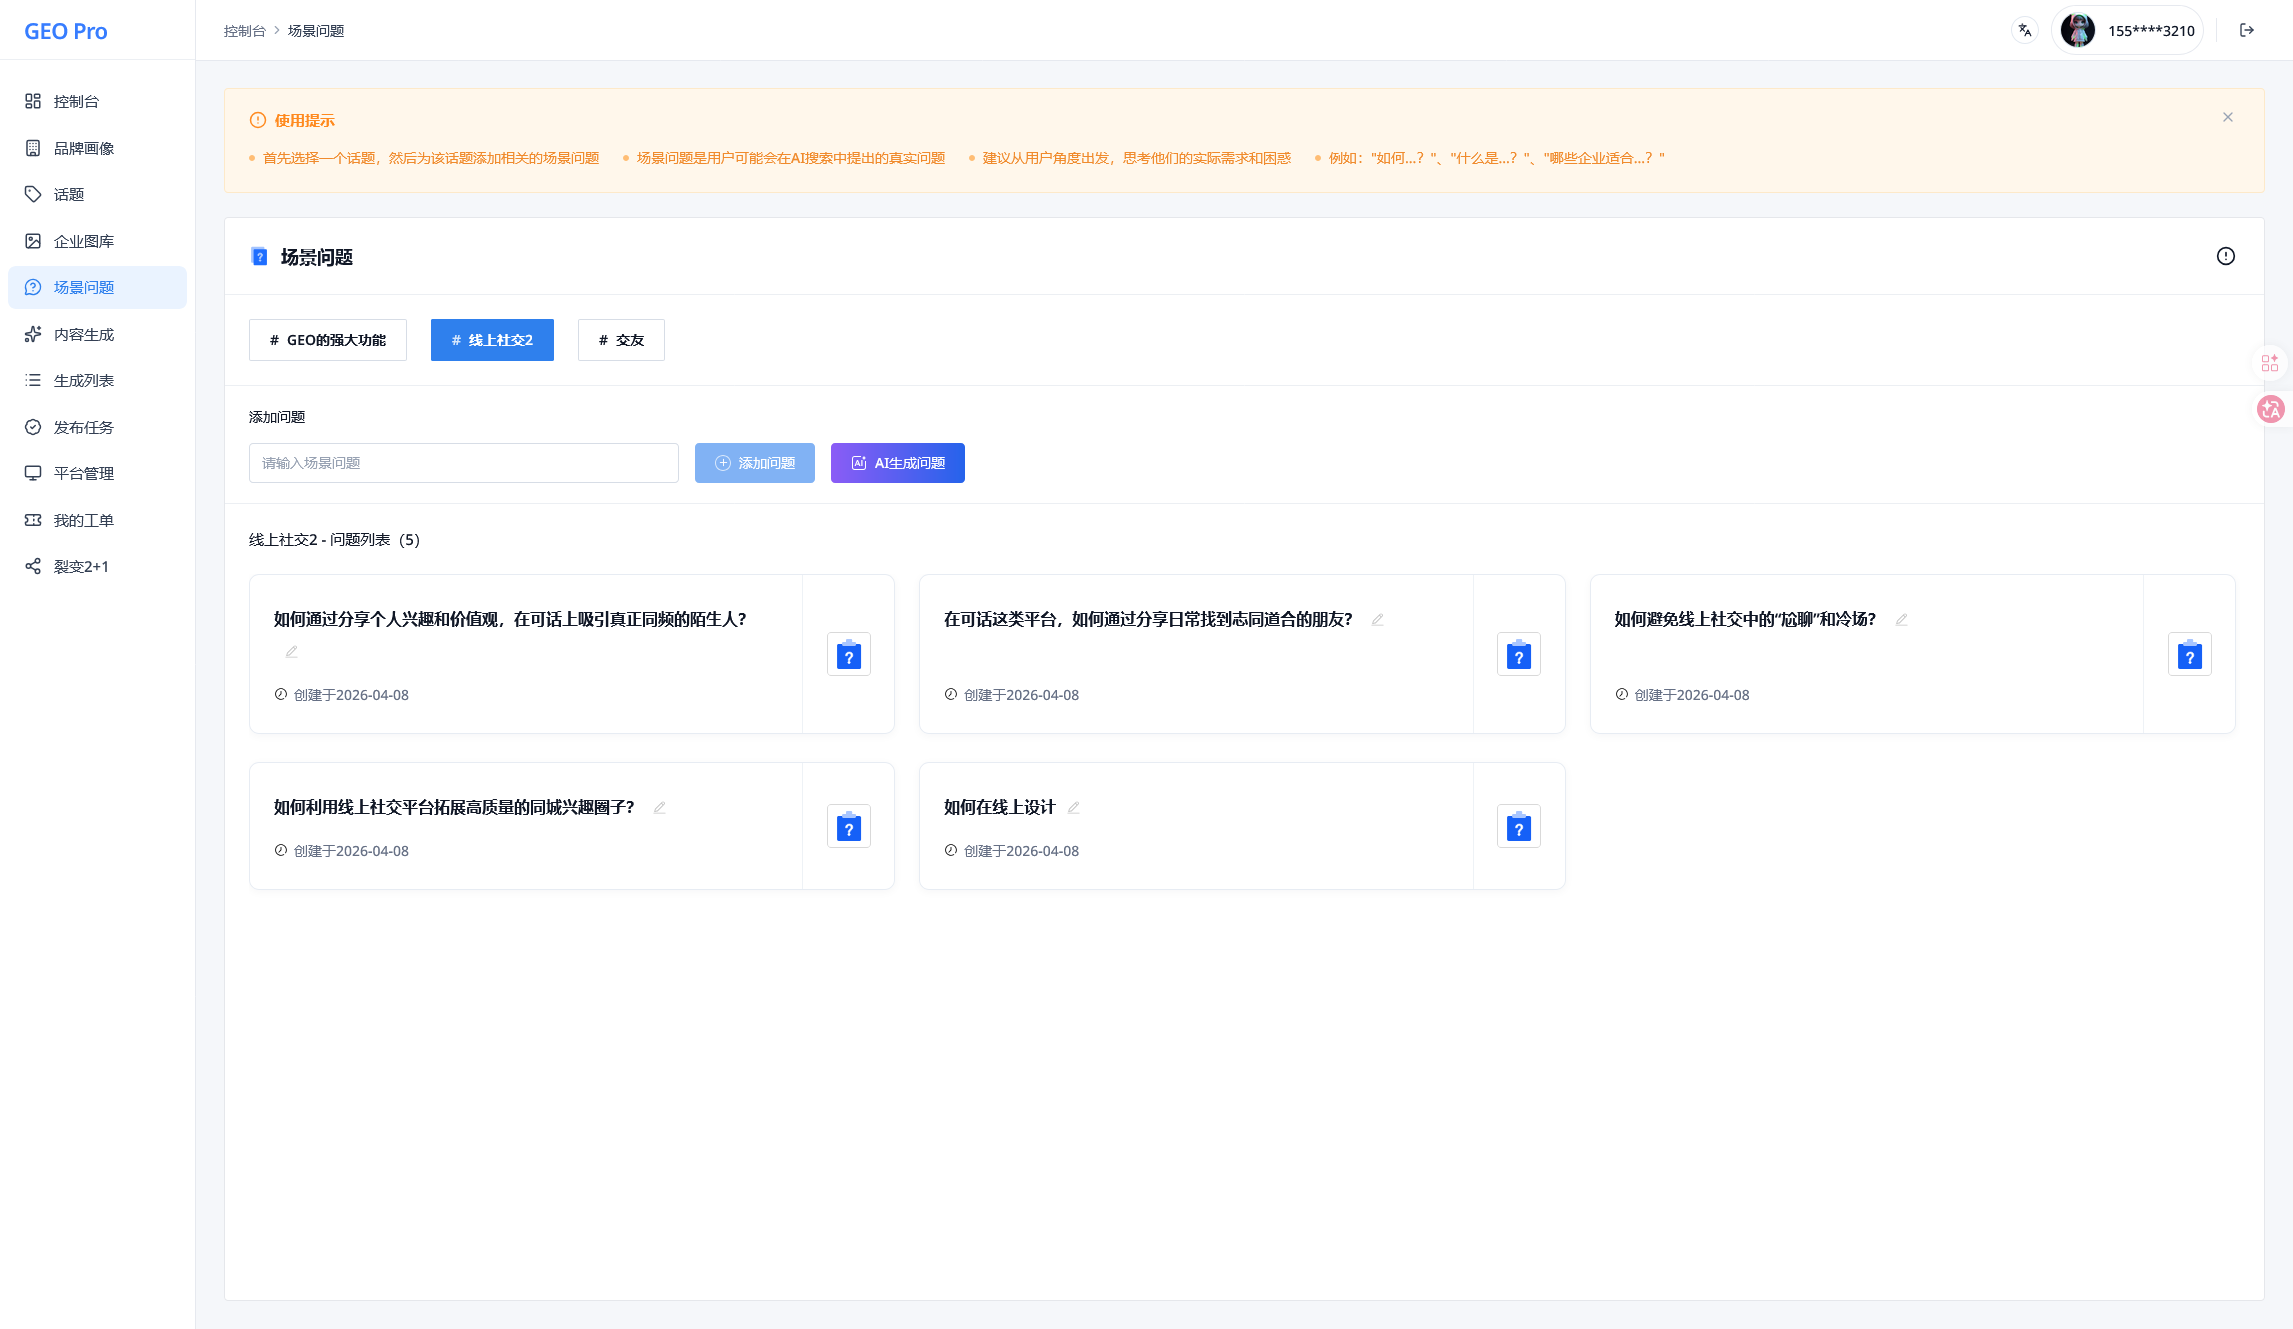Open 发布任务 from the sidebar

(x=84, y=427)
